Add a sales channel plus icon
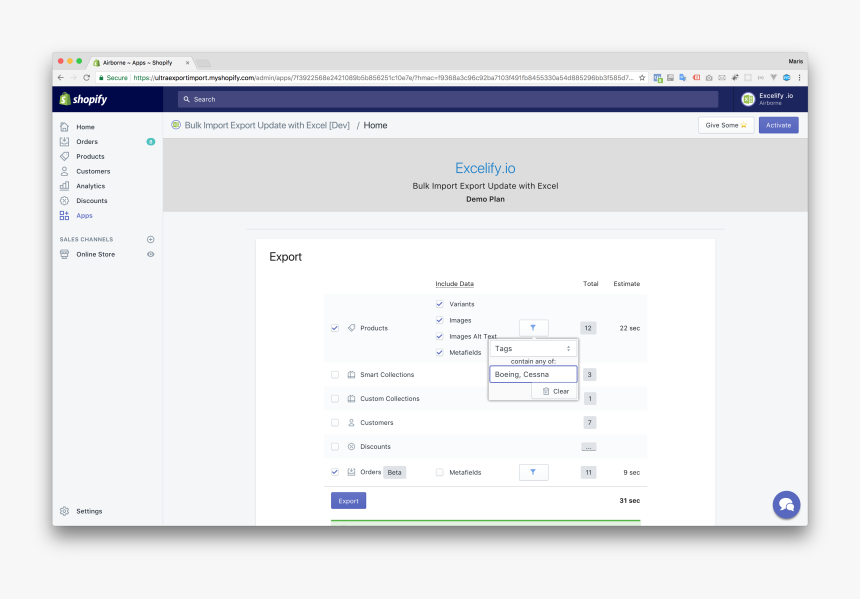The height and width of the screenshot is (599, 860). pyautogui.click(x=151, y=239)
